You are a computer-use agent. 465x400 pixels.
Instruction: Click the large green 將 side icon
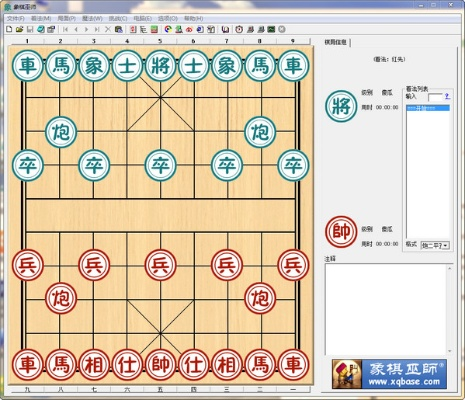pyautogui.click(x=341, y=107)
